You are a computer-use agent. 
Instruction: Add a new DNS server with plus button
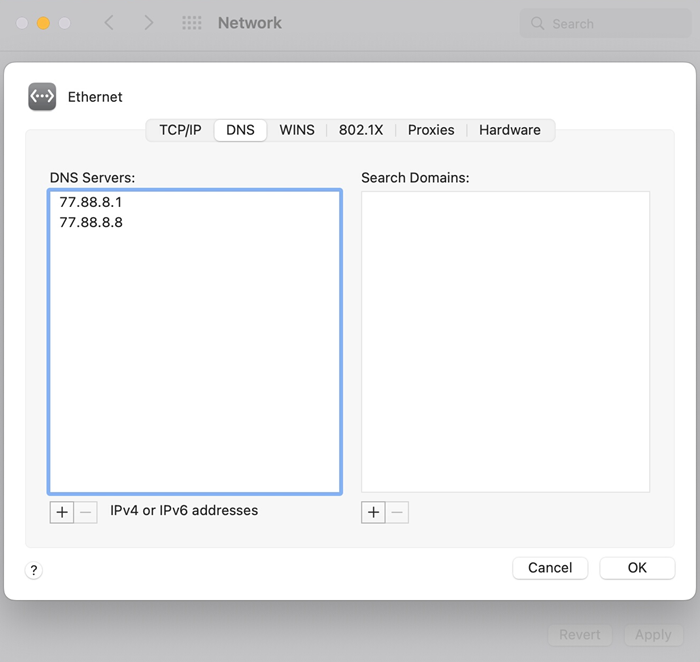[x=62, y=512]
